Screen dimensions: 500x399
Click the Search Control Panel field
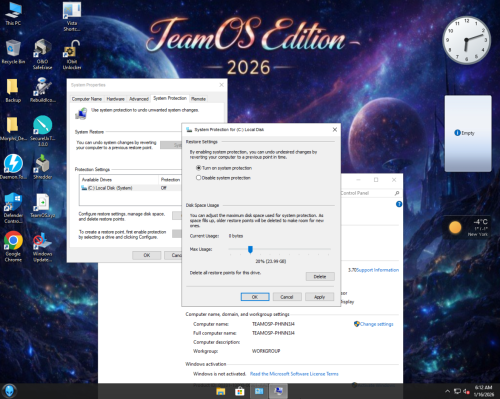click(367, 193)
